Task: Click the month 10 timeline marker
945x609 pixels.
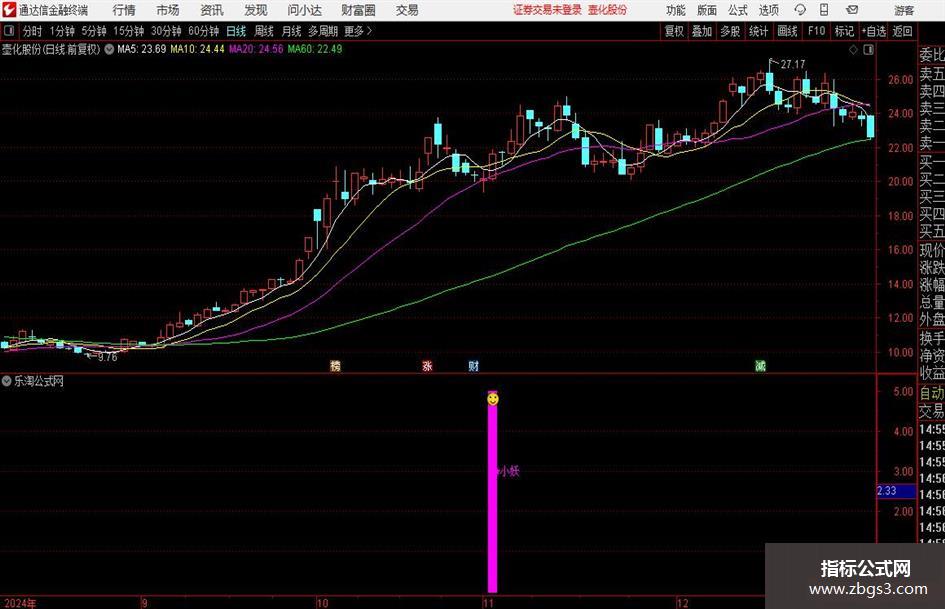Action: coord(322,603)
